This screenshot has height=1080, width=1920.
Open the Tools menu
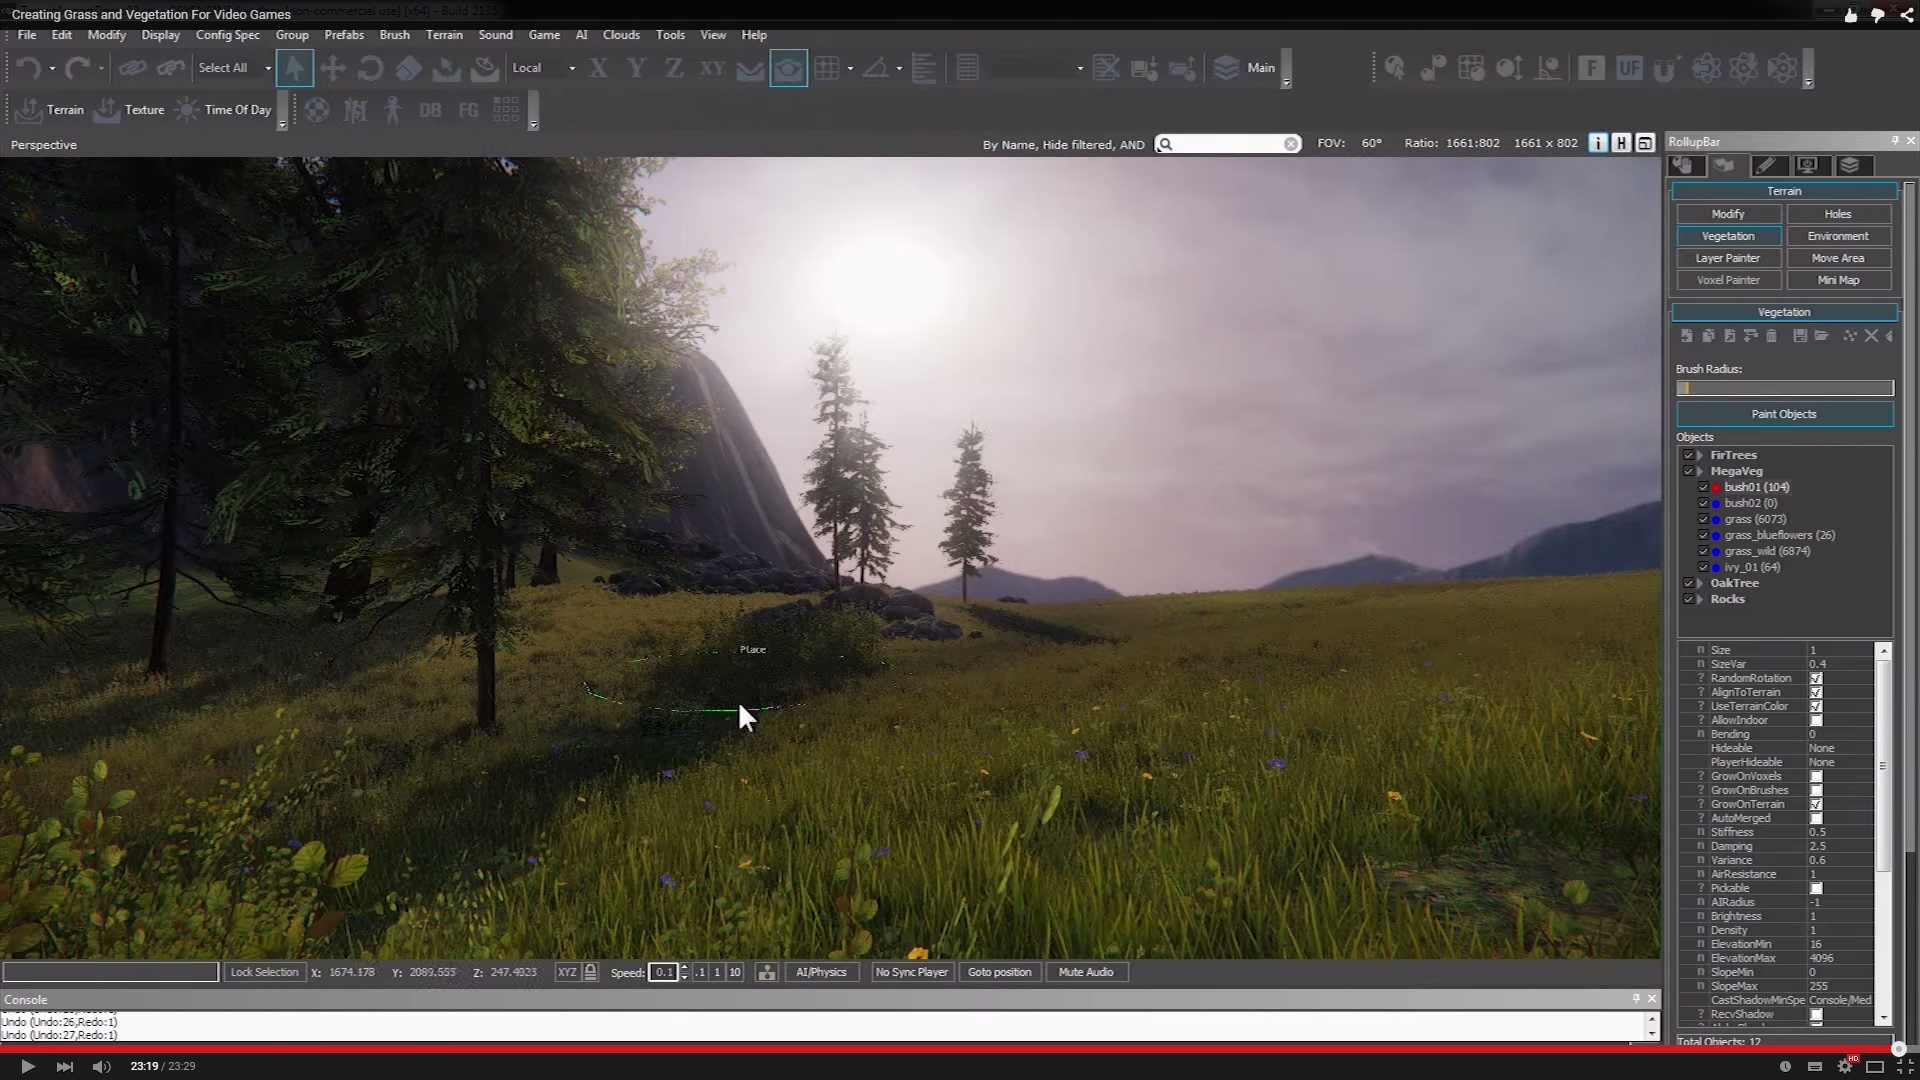[x=670, y=35]
